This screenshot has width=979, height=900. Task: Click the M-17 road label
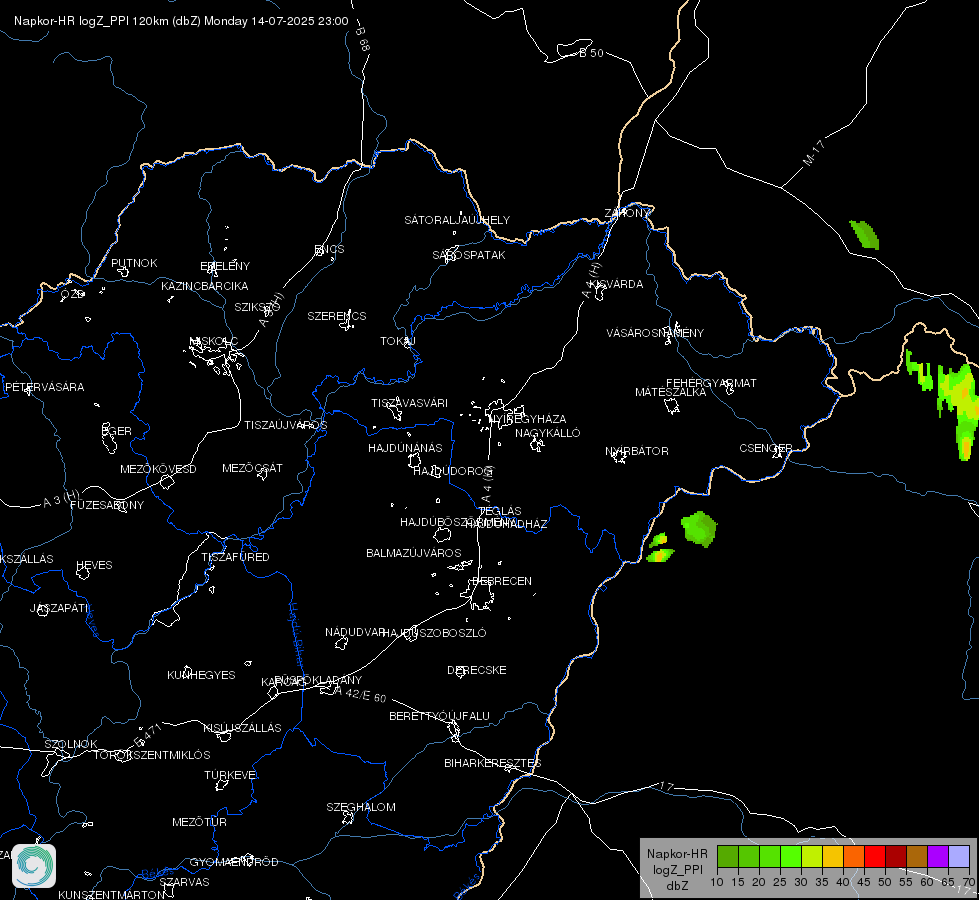(814, 153)
